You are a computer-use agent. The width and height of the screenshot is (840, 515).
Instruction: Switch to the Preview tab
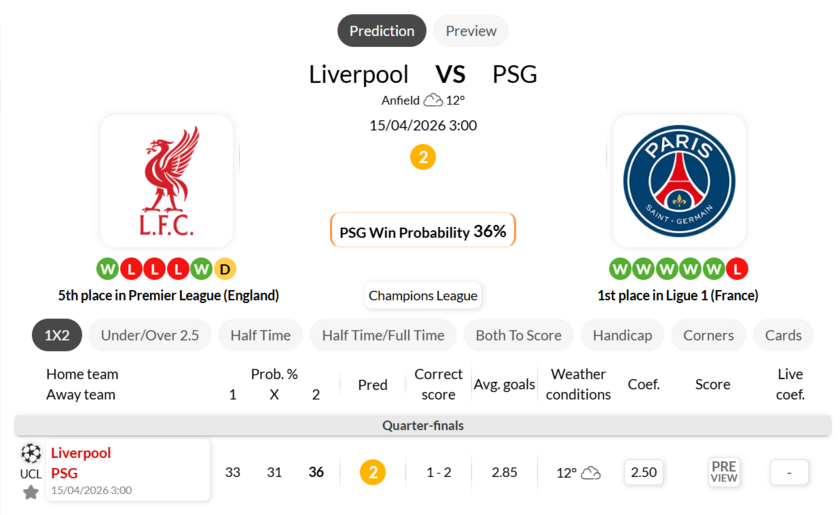coord(471,31)
